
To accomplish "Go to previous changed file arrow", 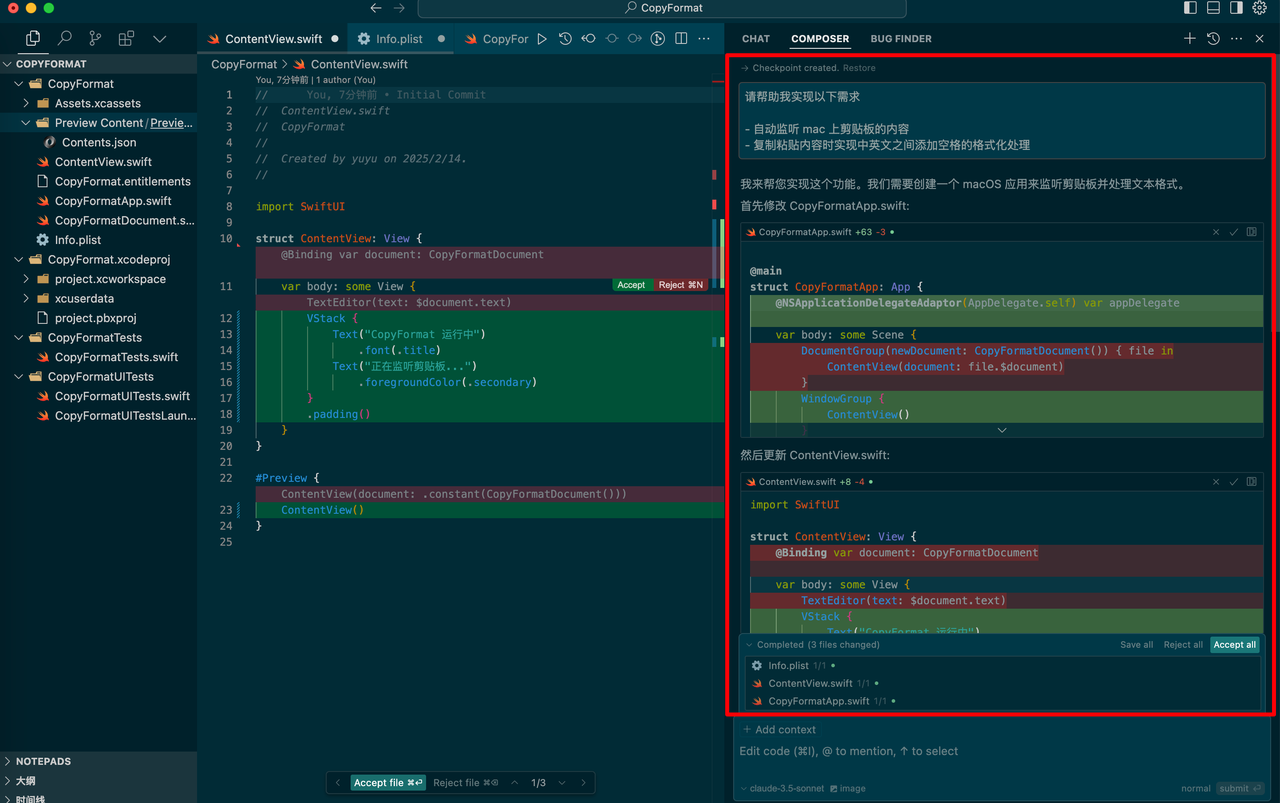I will 338,783.
